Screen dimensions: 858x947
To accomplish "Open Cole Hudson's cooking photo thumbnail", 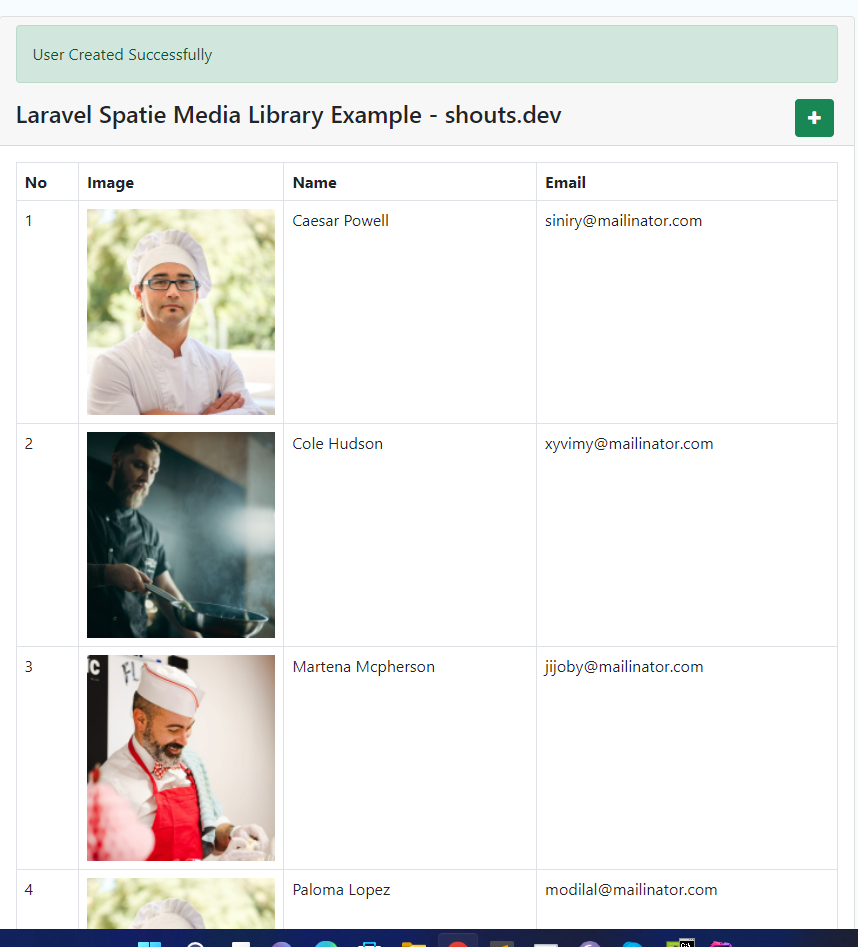I will pos(181,534).
